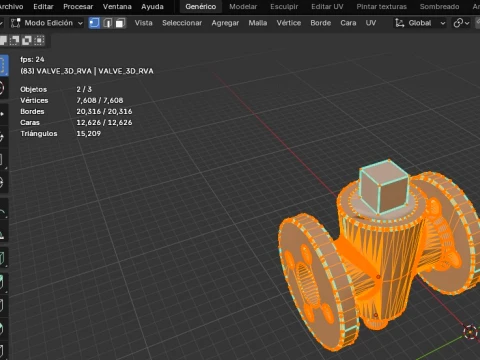The height and width of the screenshot is (360, 480).
Task: Open the UV header menu
Action: click(371, 23)
